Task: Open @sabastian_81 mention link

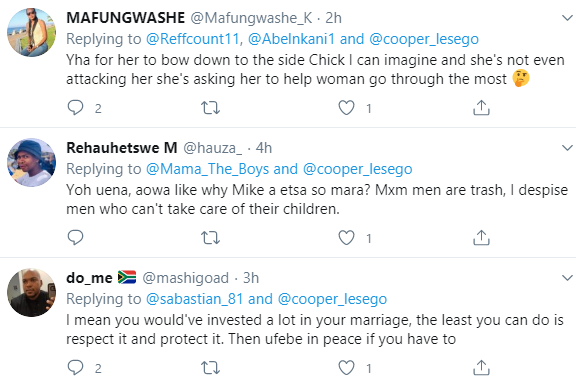Action: tap(194, 299)
